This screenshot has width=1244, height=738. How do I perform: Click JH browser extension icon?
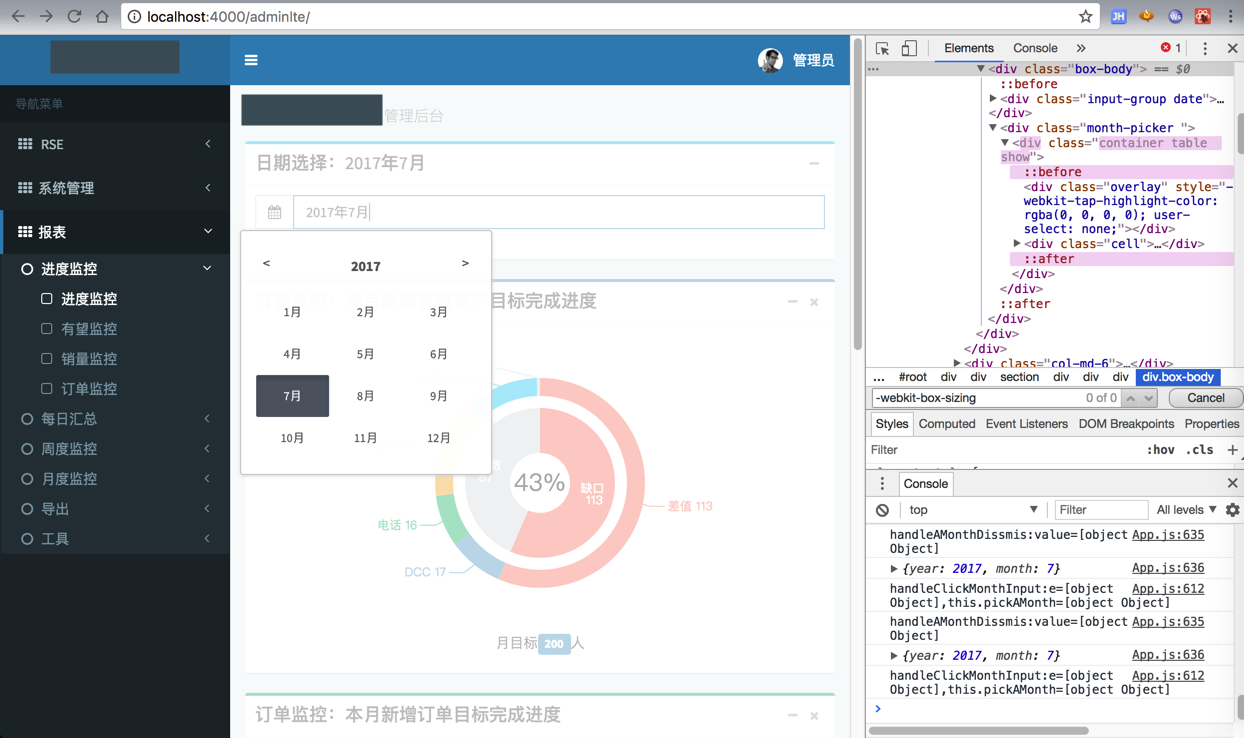pyautogui.click(x=1118, y=16)
